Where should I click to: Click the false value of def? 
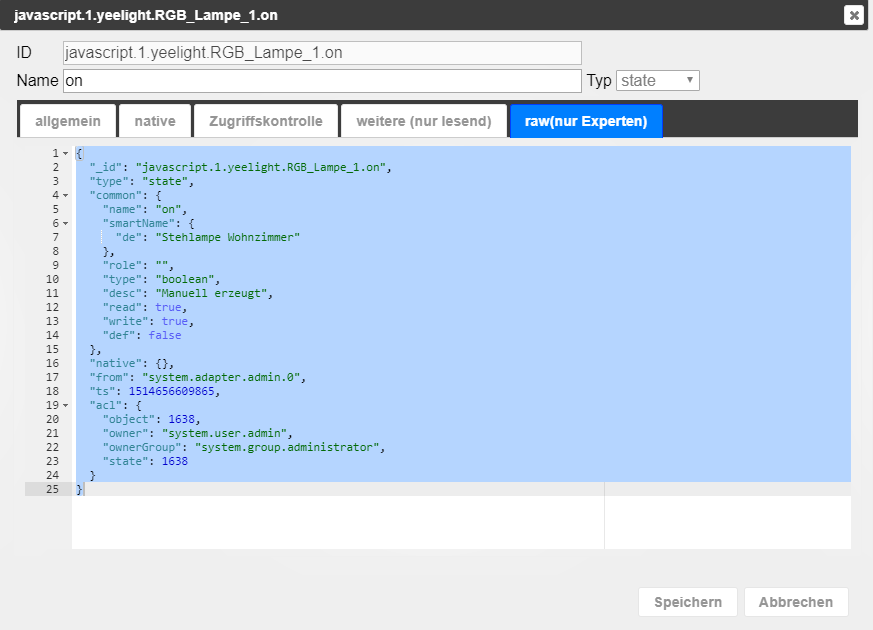pyautogui.click(x=165, y=335)
